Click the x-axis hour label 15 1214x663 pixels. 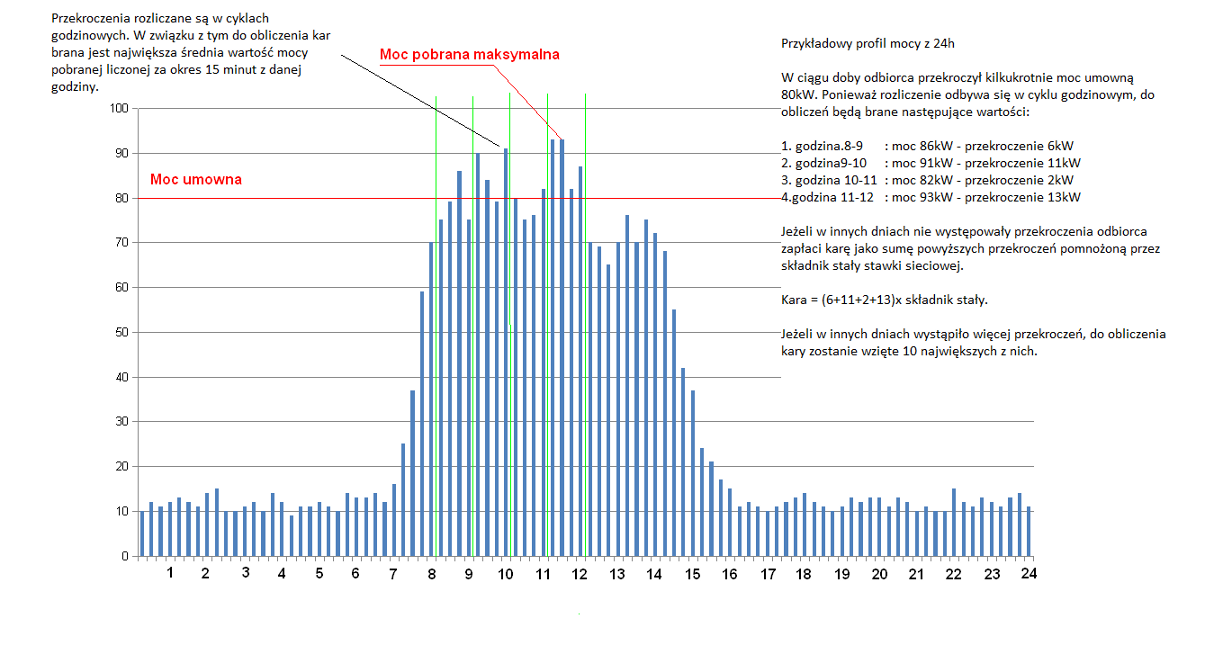pos(693,574)
